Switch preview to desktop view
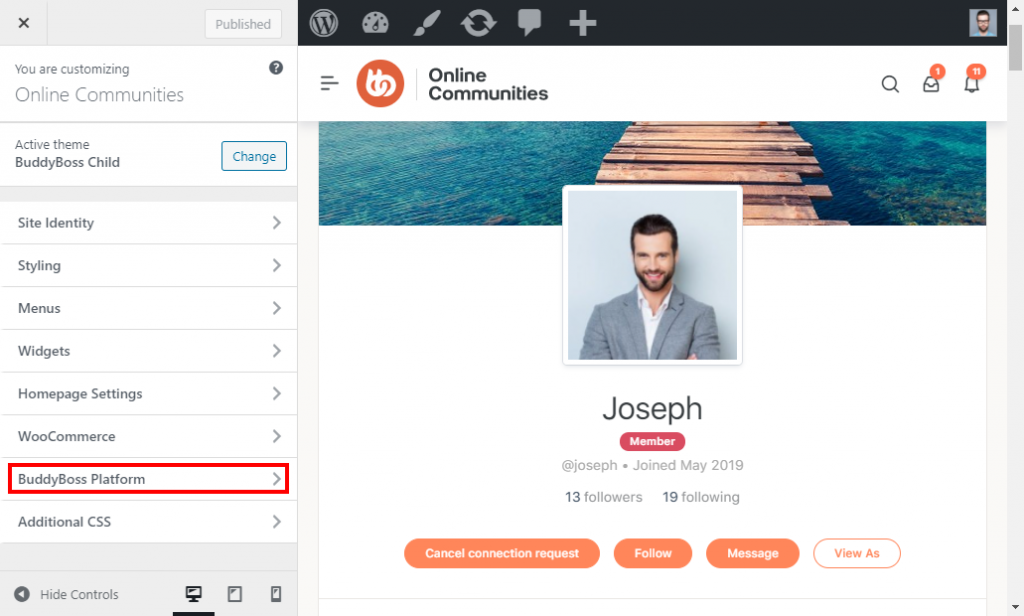Viewport: 1024px width, 616px height. (193, 594)
